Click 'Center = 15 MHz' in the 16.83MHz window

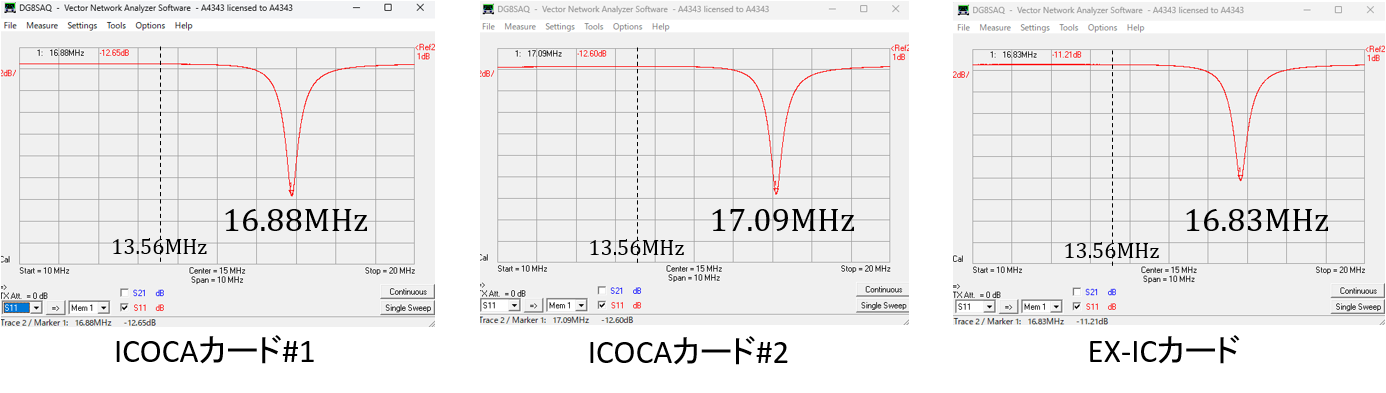click(x=1169, y=270)
